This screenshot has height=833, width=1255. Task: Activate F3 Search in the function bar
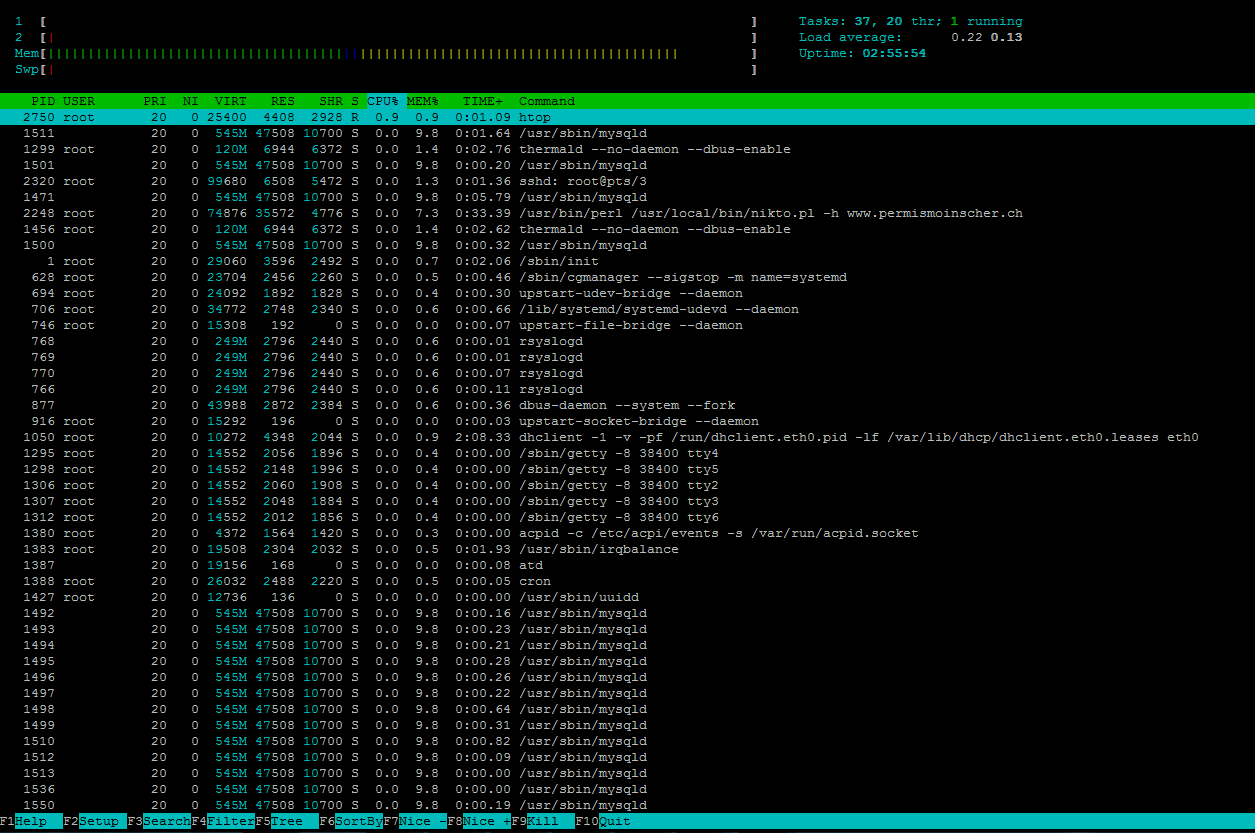tap(159, 822)
